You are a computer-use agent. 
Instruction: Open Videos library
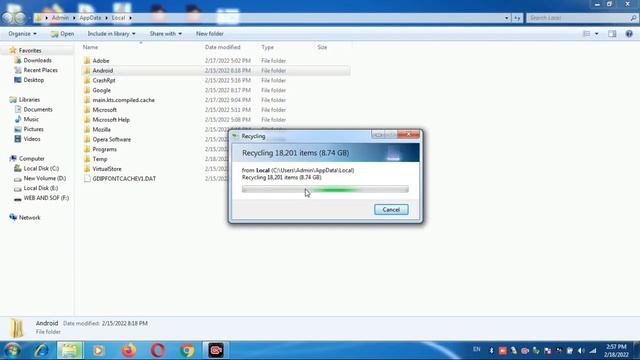(31, 139)
